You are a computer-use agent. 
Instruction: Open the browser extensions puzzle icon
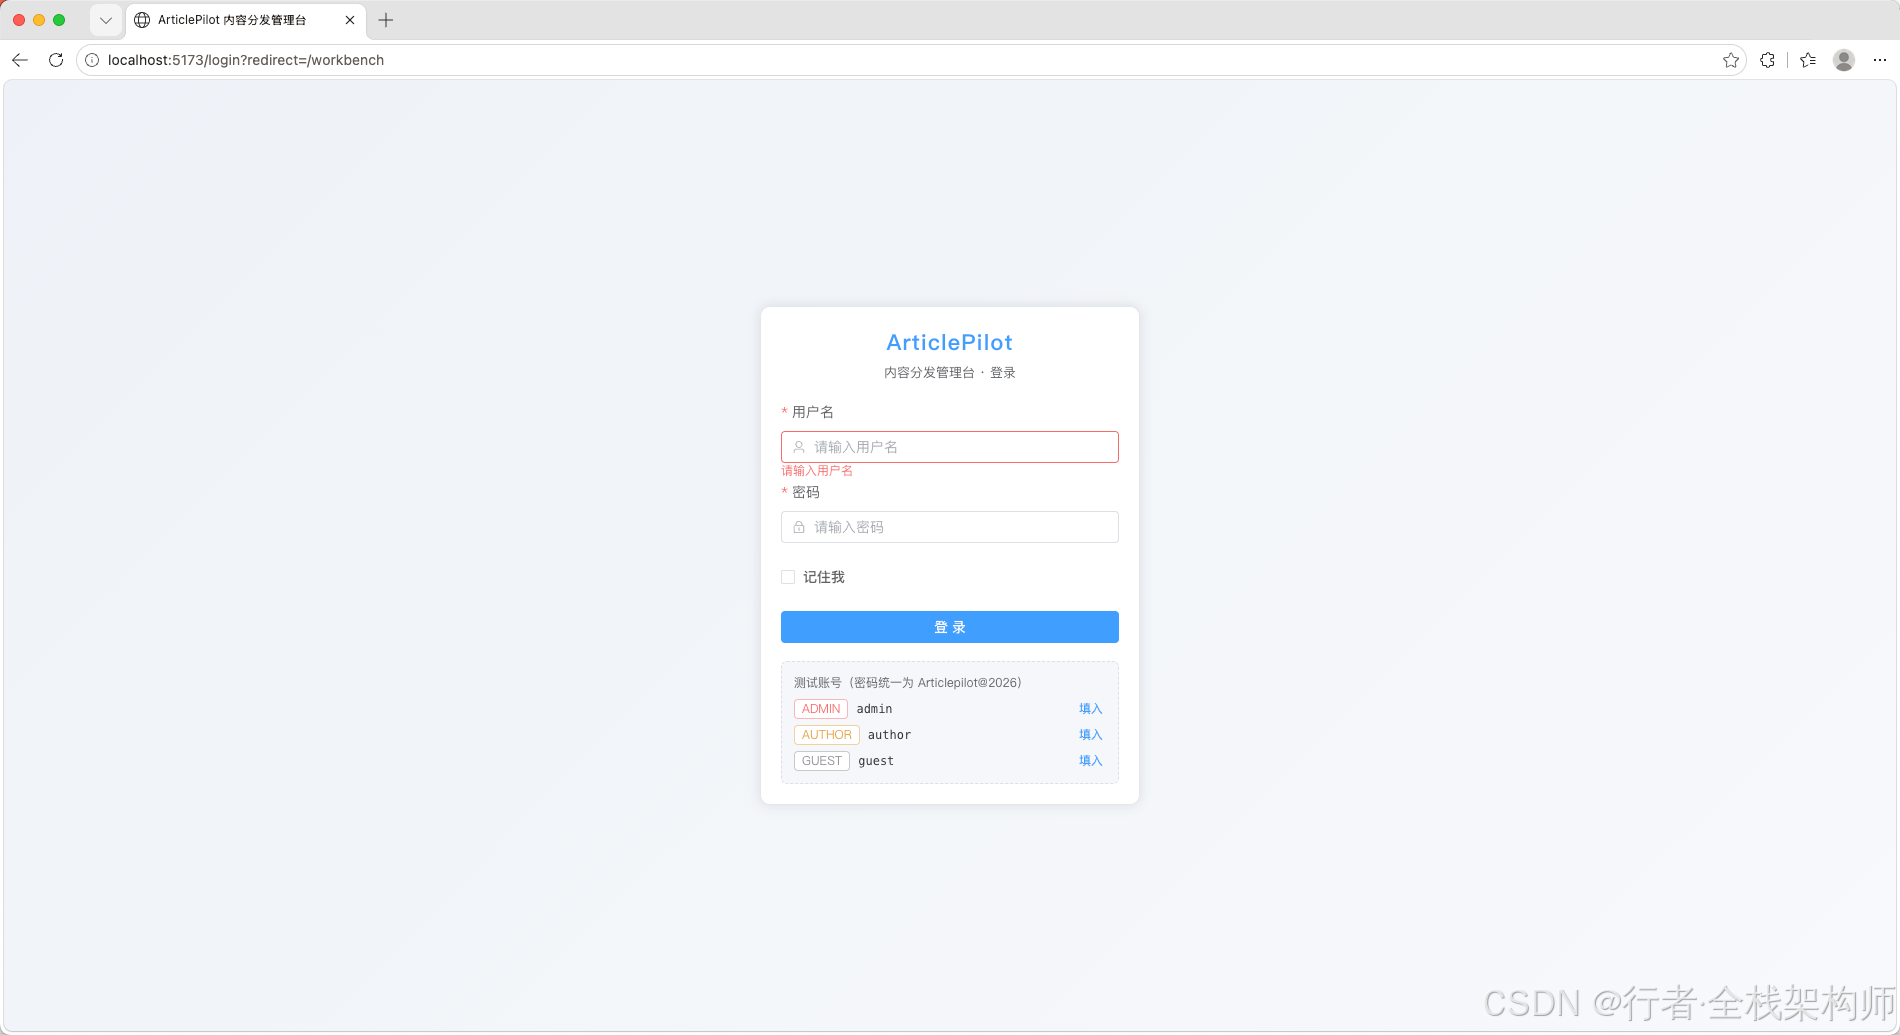pyautogui.click(x=1768, y=60)
